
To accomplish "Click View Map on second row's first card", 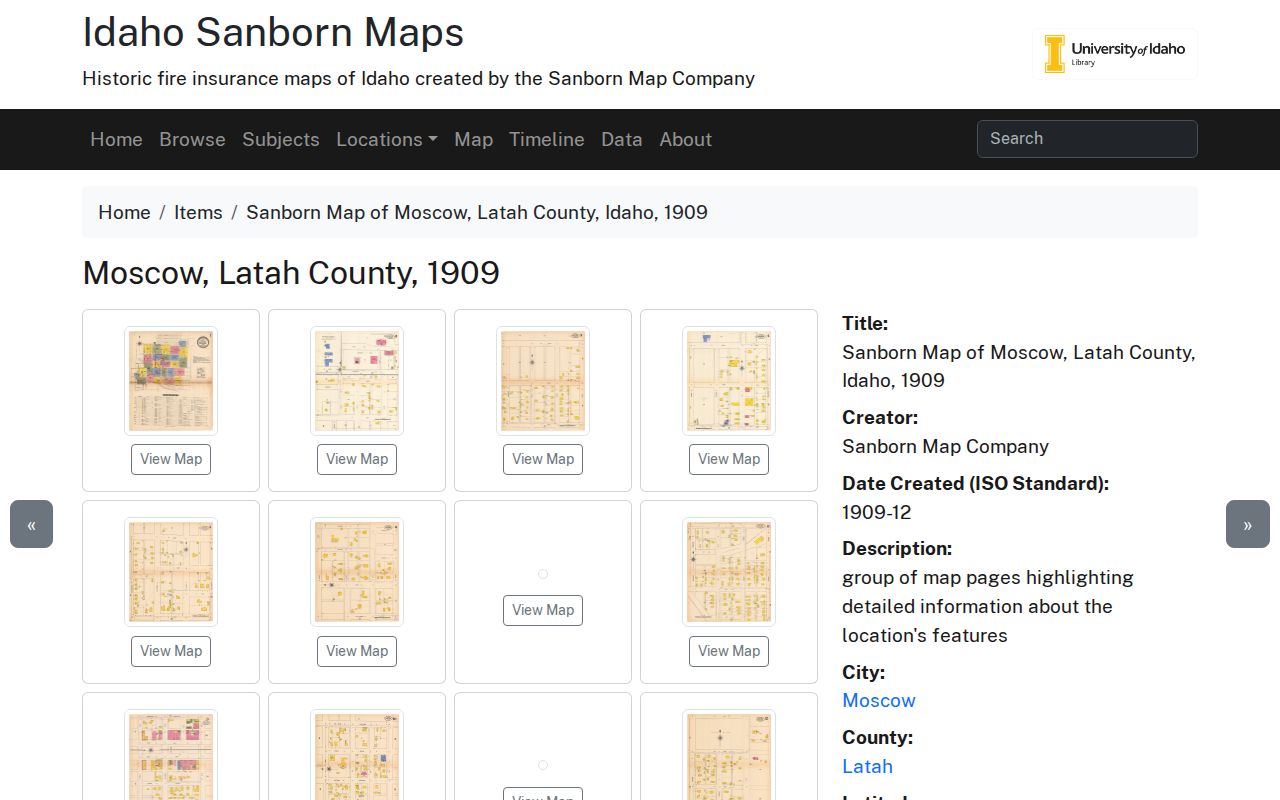I will 171,651.
